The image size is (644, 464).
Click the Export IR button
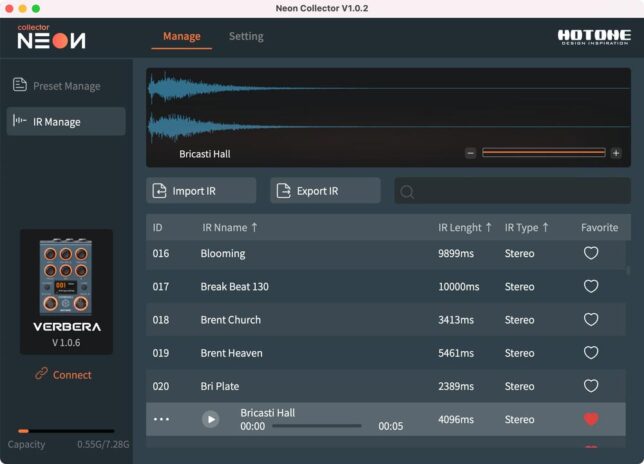pyautogui.click(x=325, y=191)
